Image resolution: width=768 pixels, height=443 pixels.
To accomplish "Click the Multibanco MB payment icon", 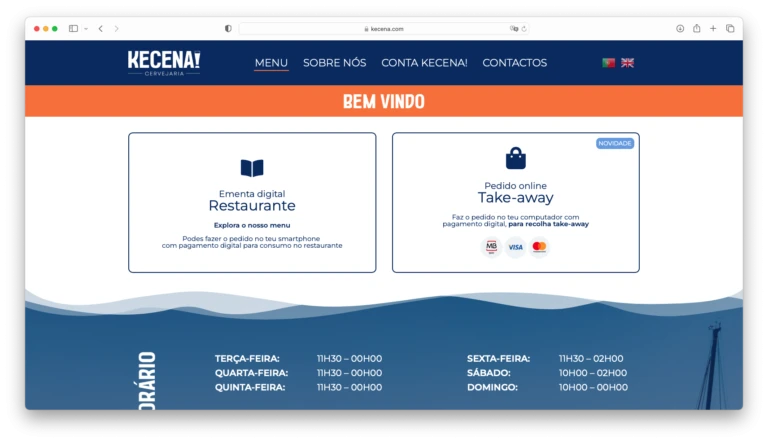I will (x=491, y=247).
